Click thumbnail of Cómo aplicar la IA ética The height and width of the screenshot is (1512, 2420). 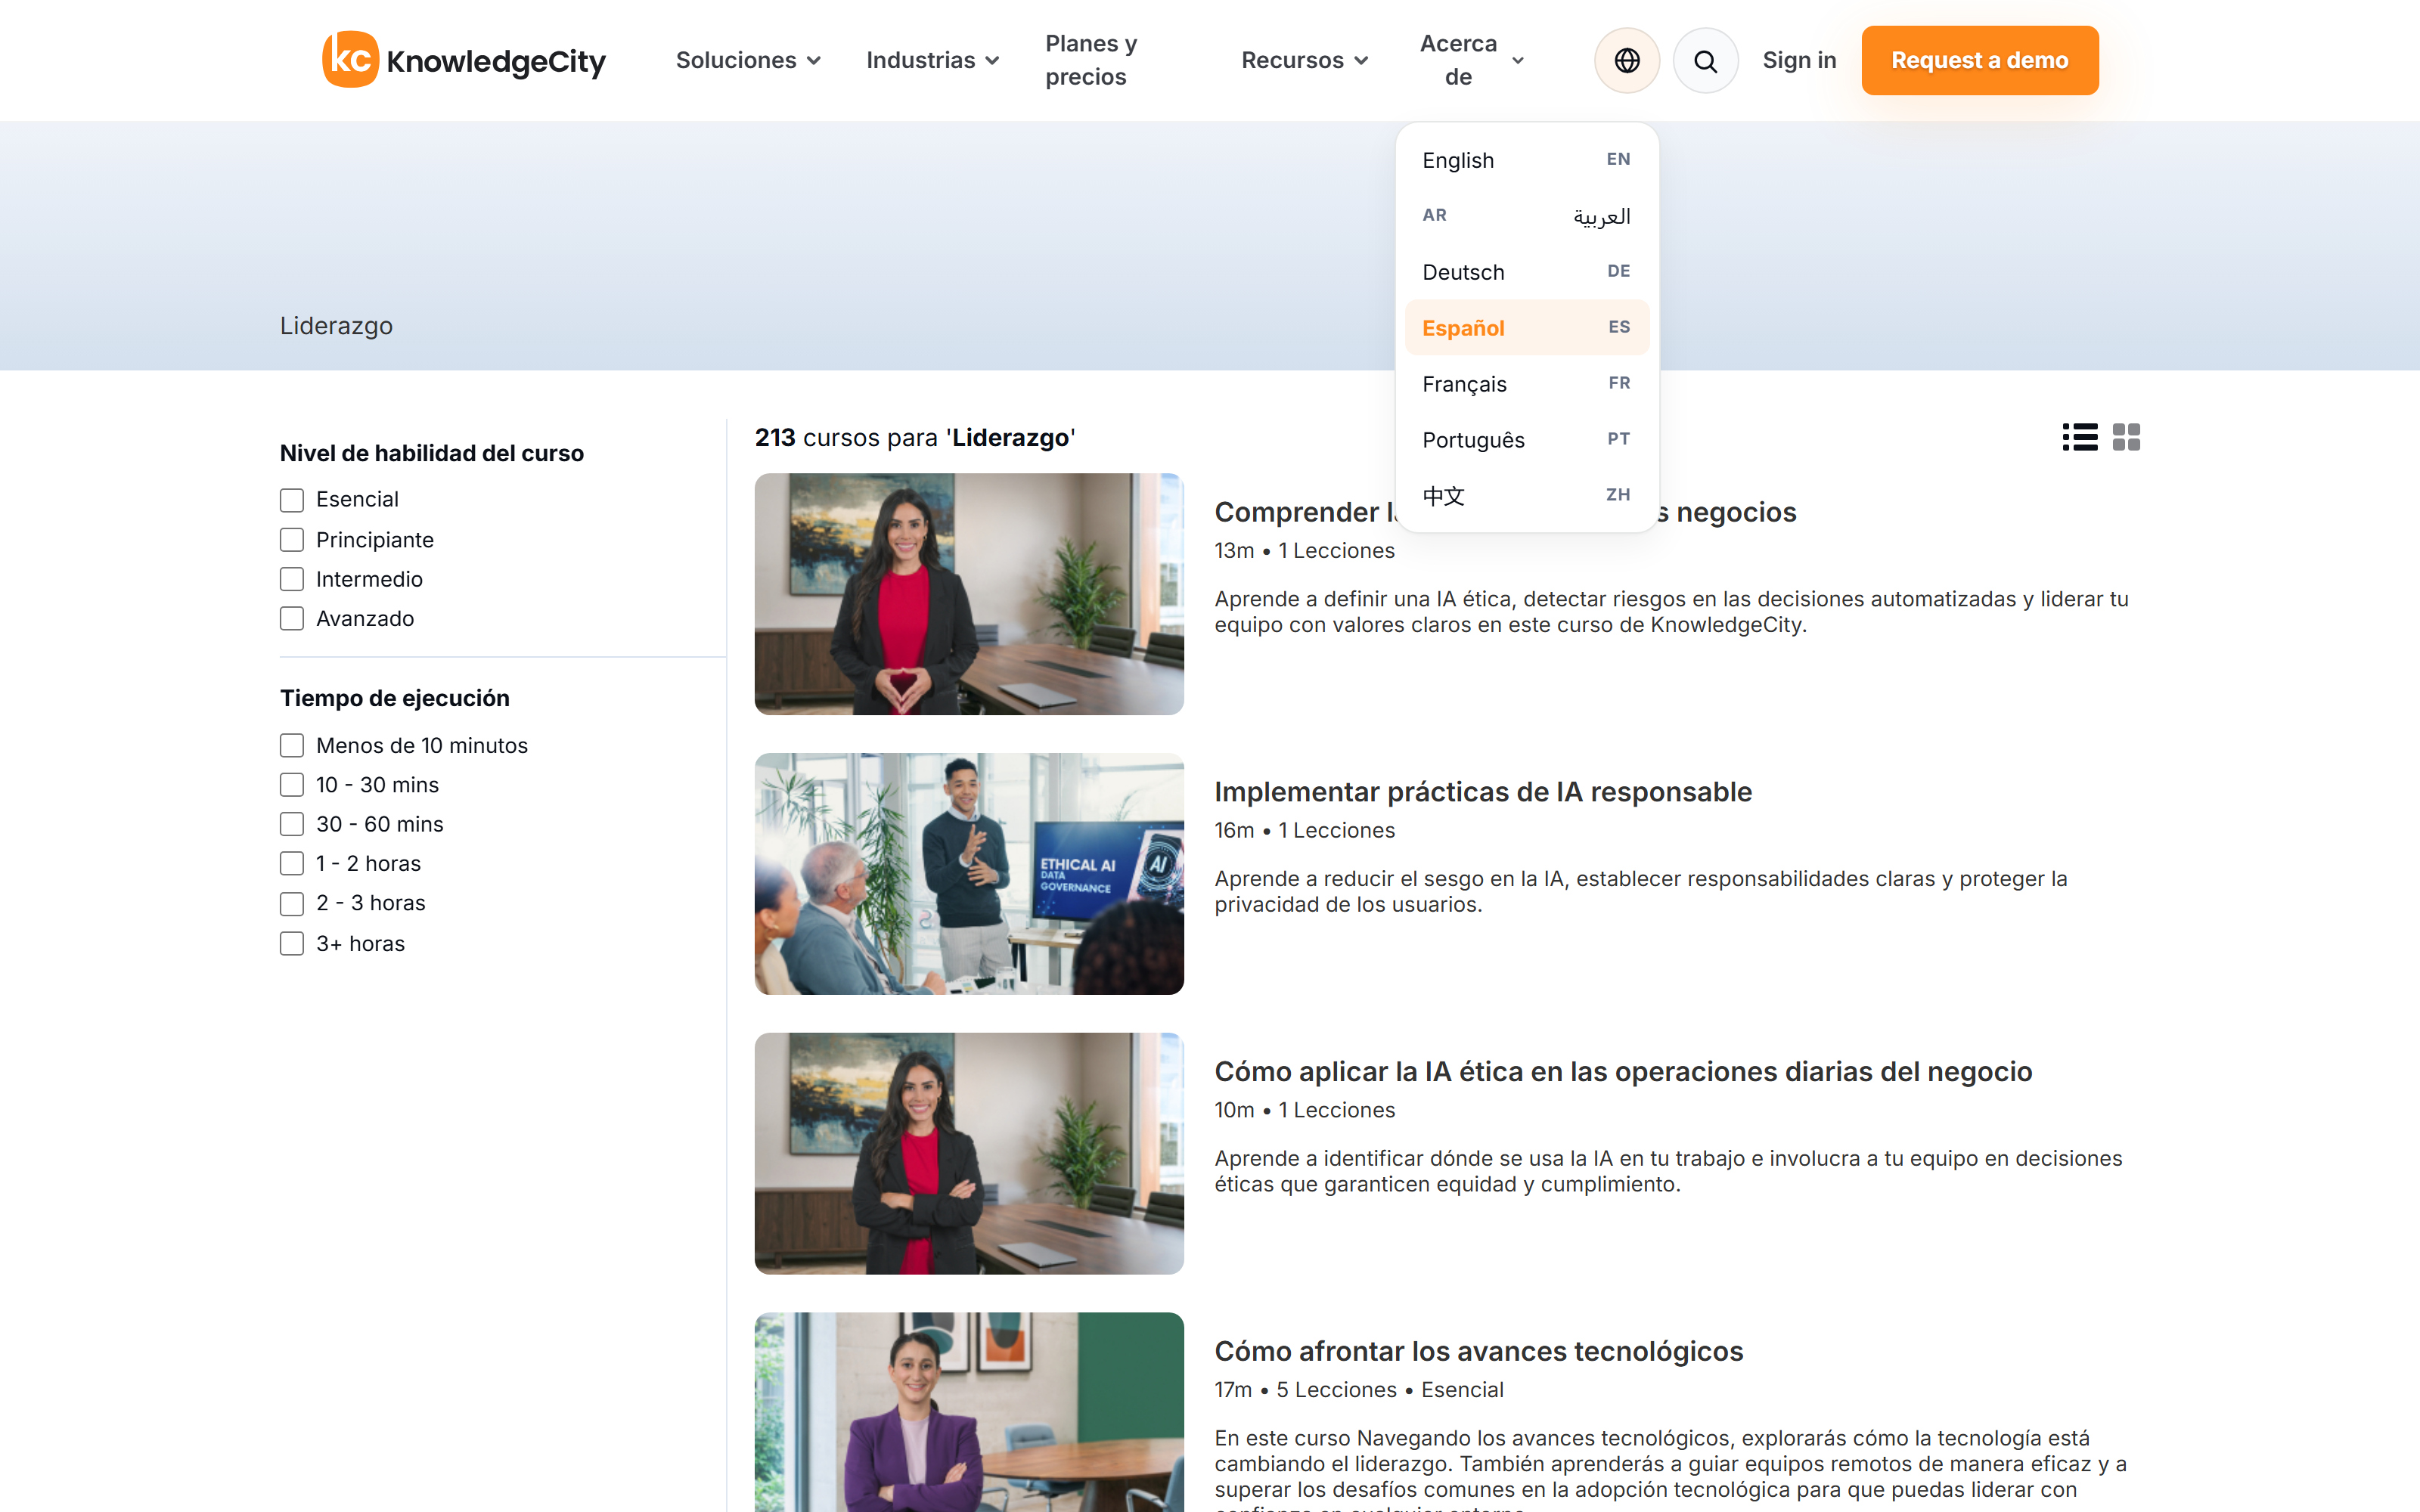pos(969,1154)
